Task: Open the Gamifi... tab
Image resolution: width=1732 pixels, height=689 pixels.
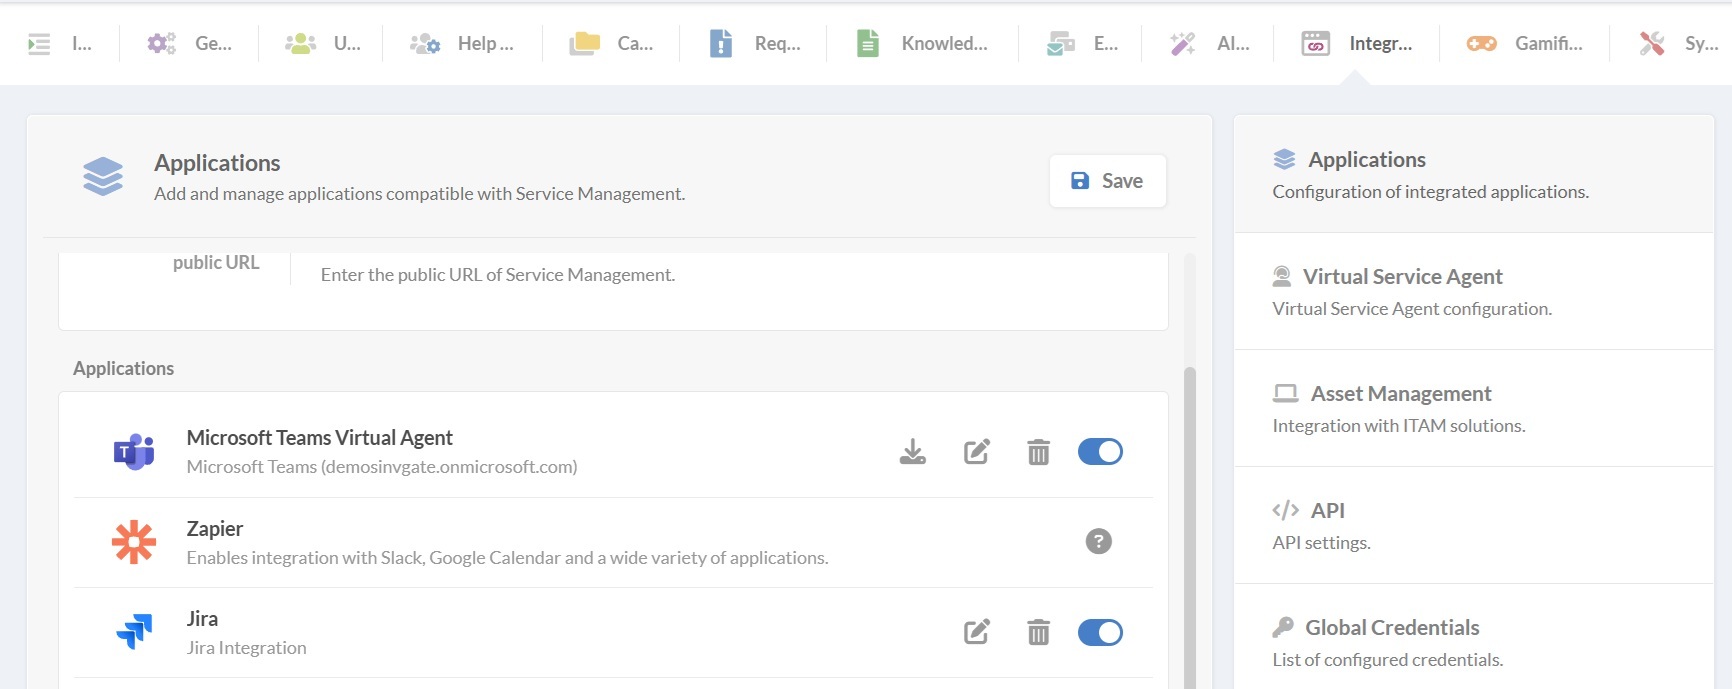Action: (1524, 44)
